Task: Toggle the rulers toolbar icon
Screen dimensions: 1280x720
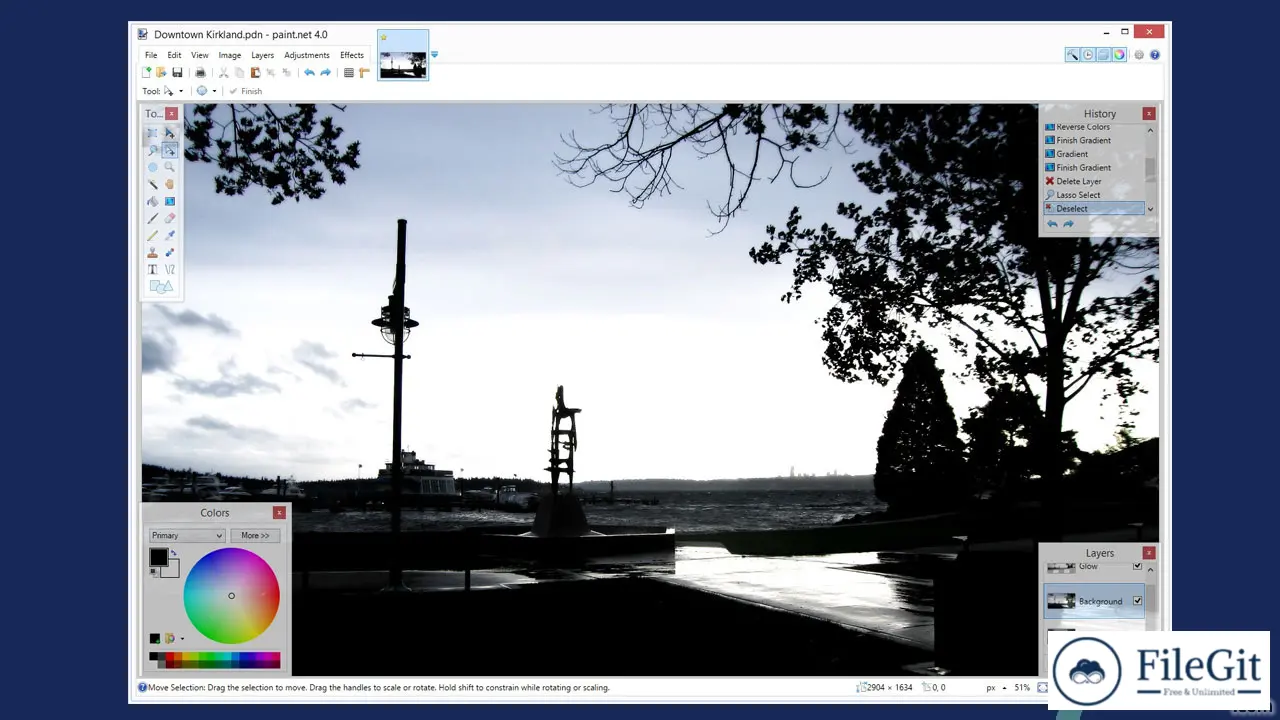Action: [364, 72]
